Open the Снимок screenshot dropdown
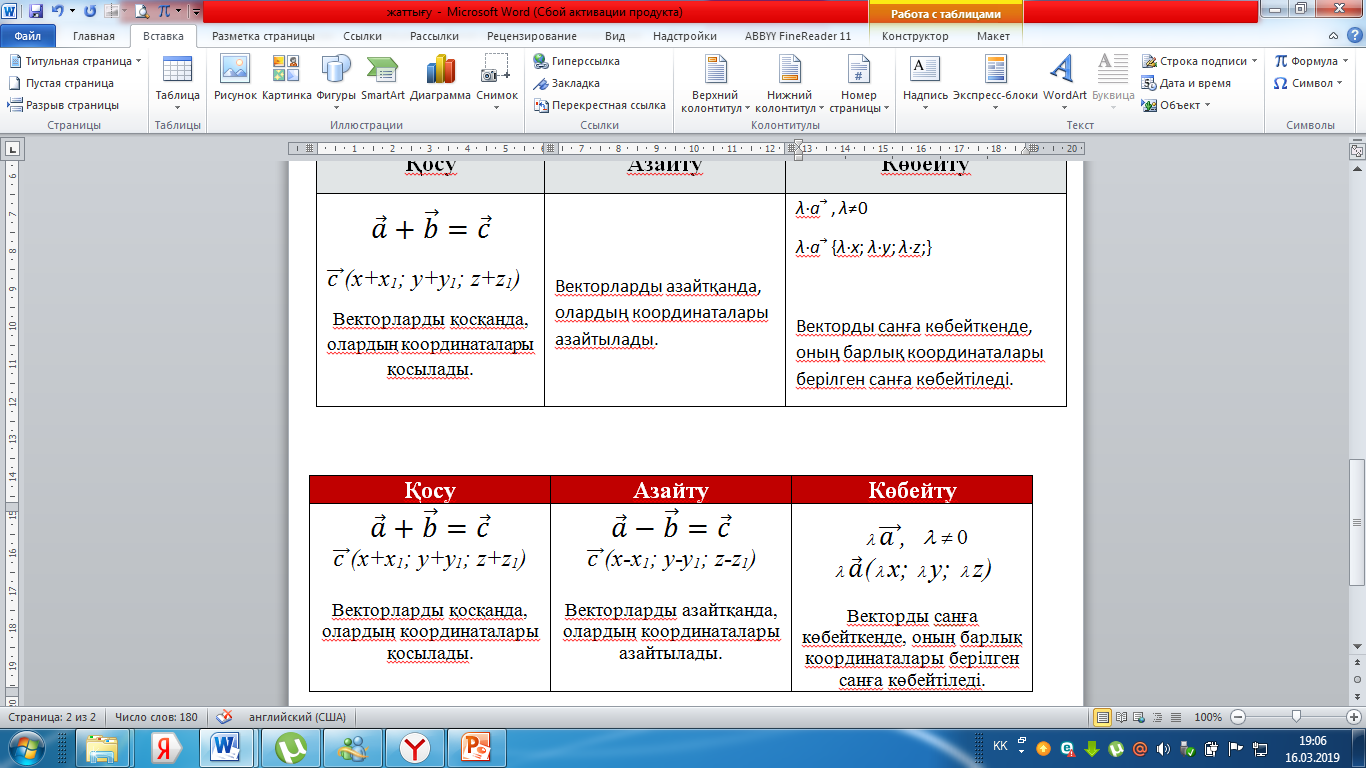The image size is (1366, 768). (x=497, y=82)
